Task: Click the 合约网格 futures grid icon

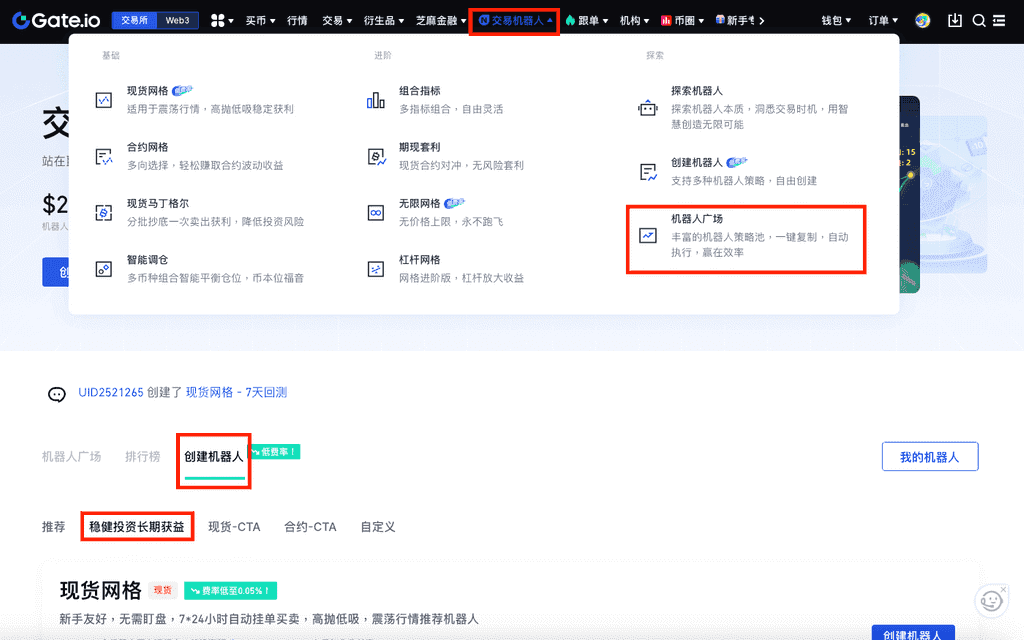Action: tap(104, 156)
